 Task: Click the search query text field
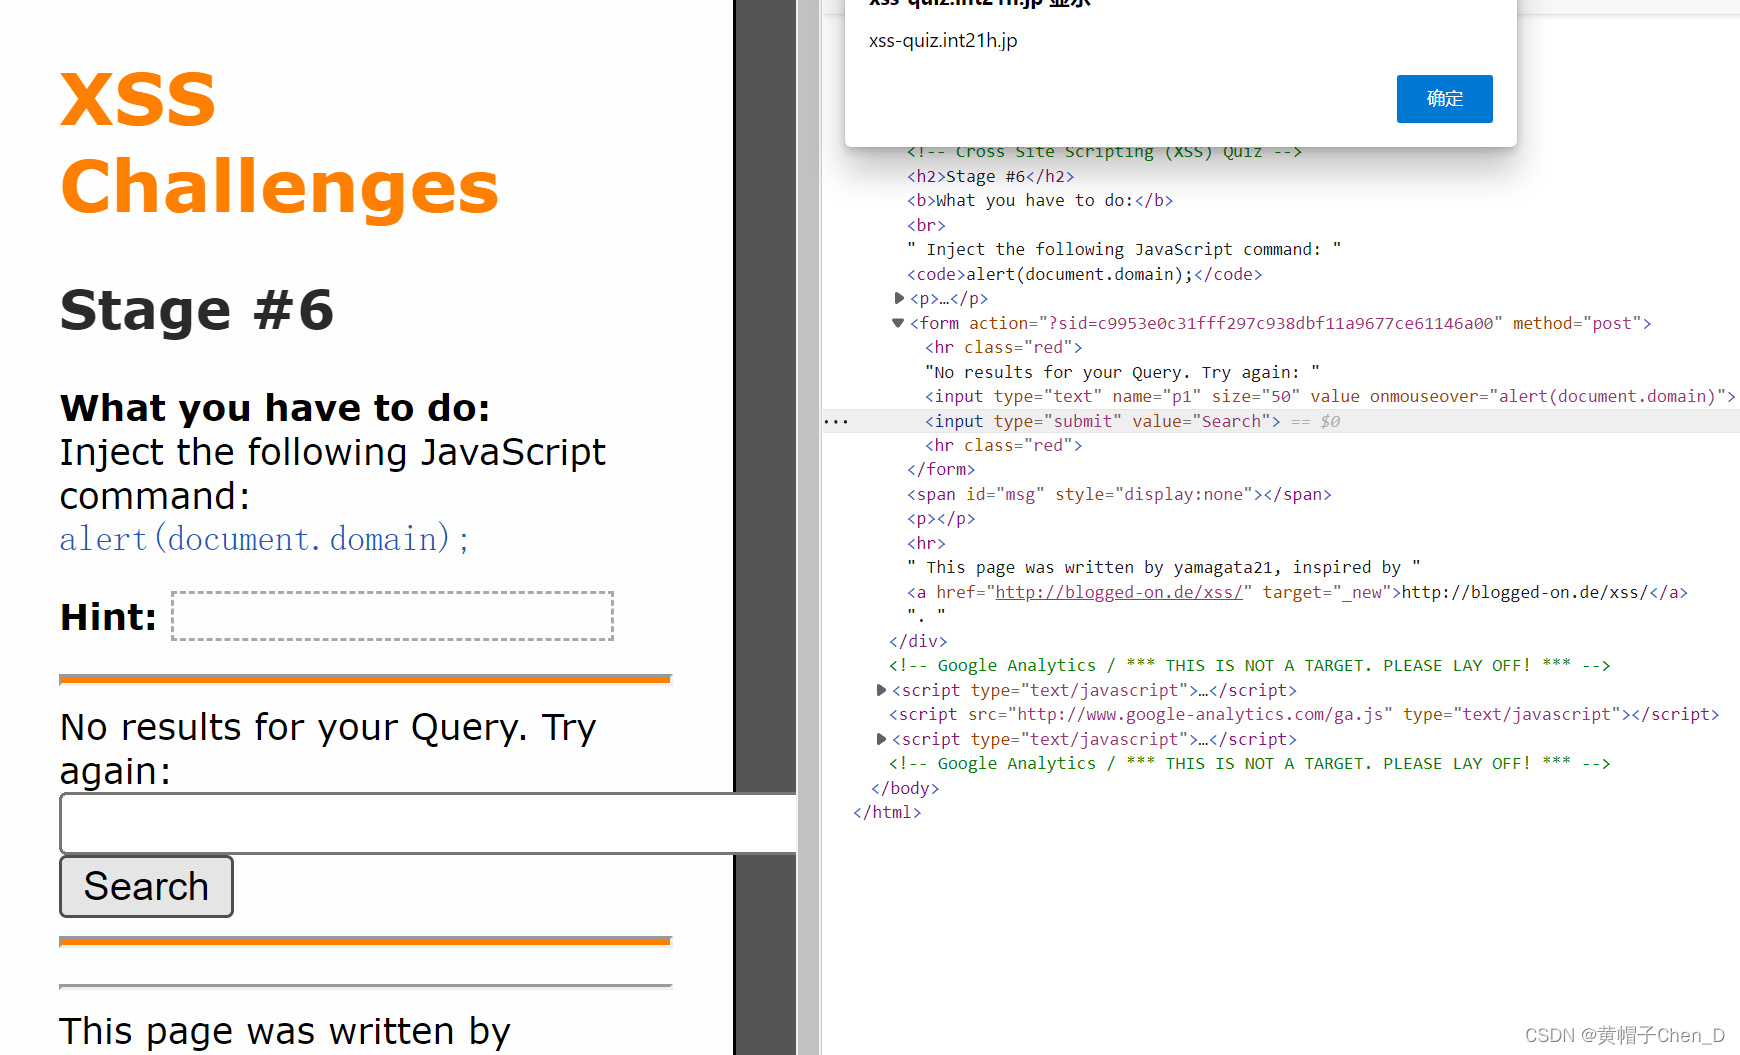(x=428, y=823)
